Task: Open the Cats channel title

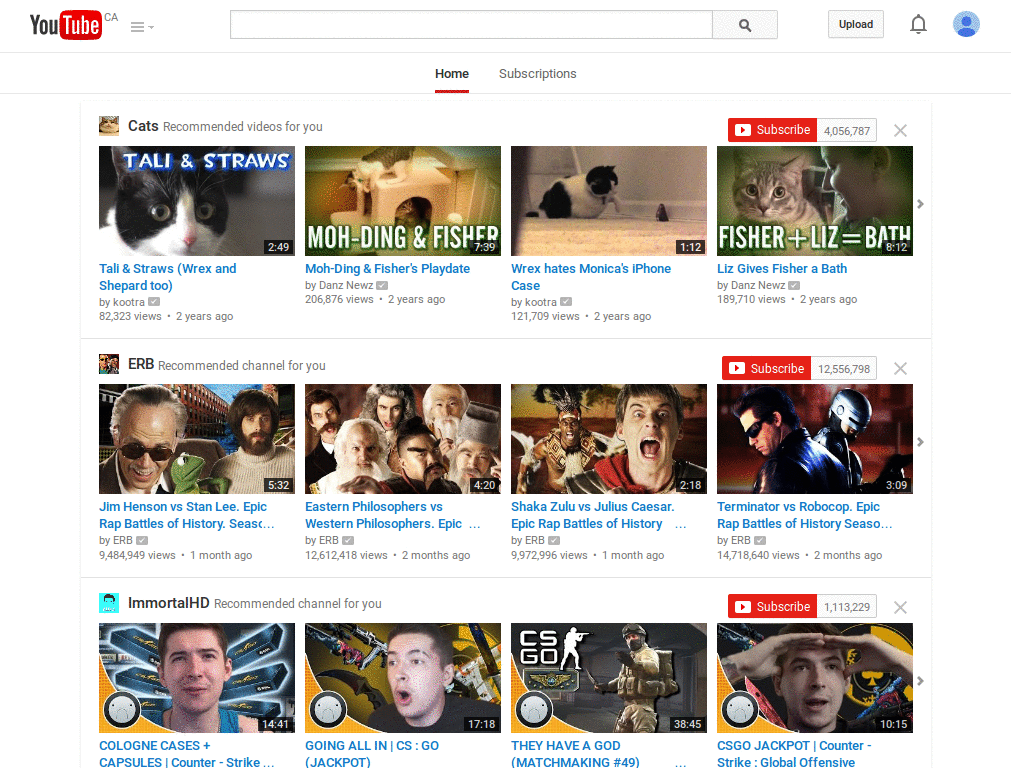Action: pos(143,125)
